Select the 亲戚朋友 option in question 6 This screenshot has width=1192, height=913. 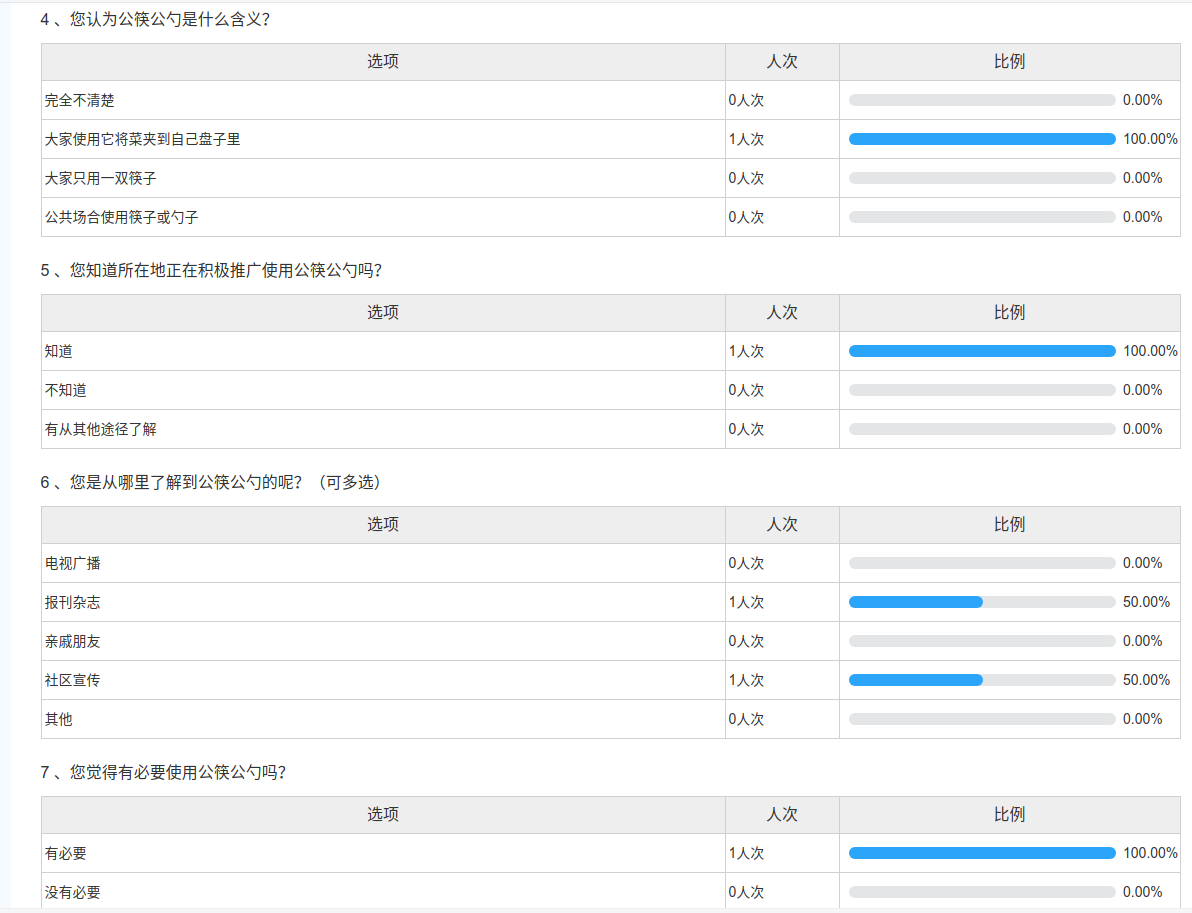point(73,641)
